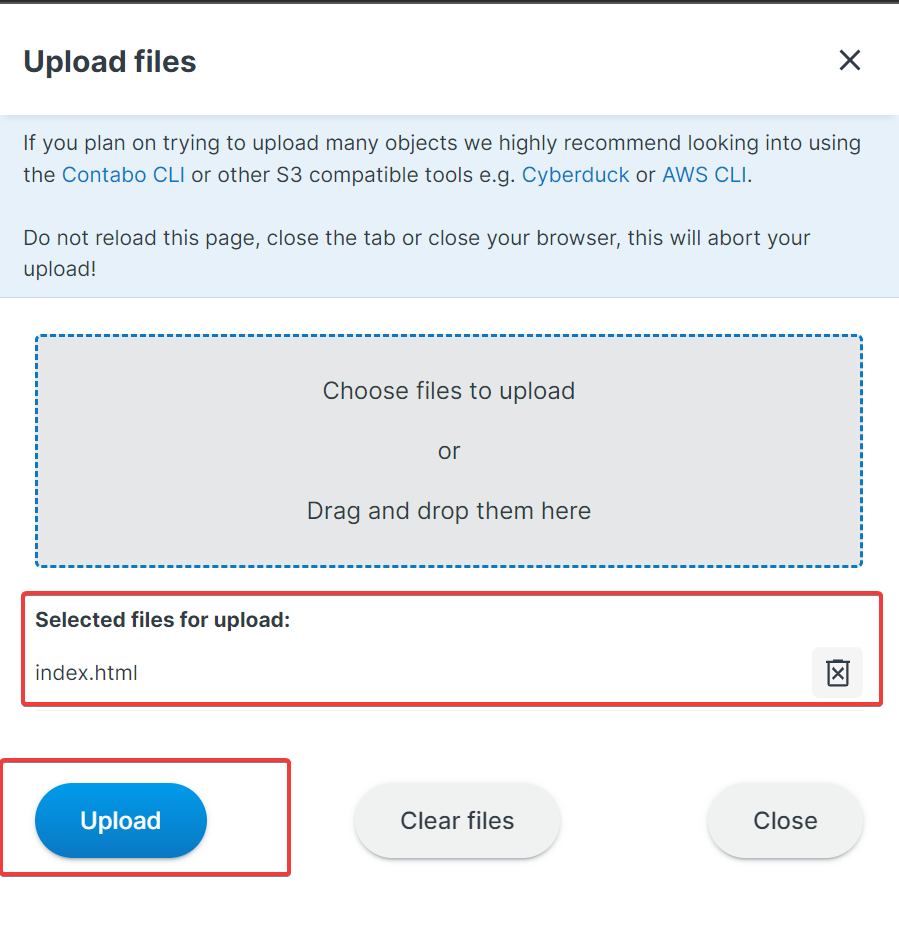This screenshot has width=899, height=937.
Task: Click the 'If you plan on trying' sentence start
Action: point(110,143)
